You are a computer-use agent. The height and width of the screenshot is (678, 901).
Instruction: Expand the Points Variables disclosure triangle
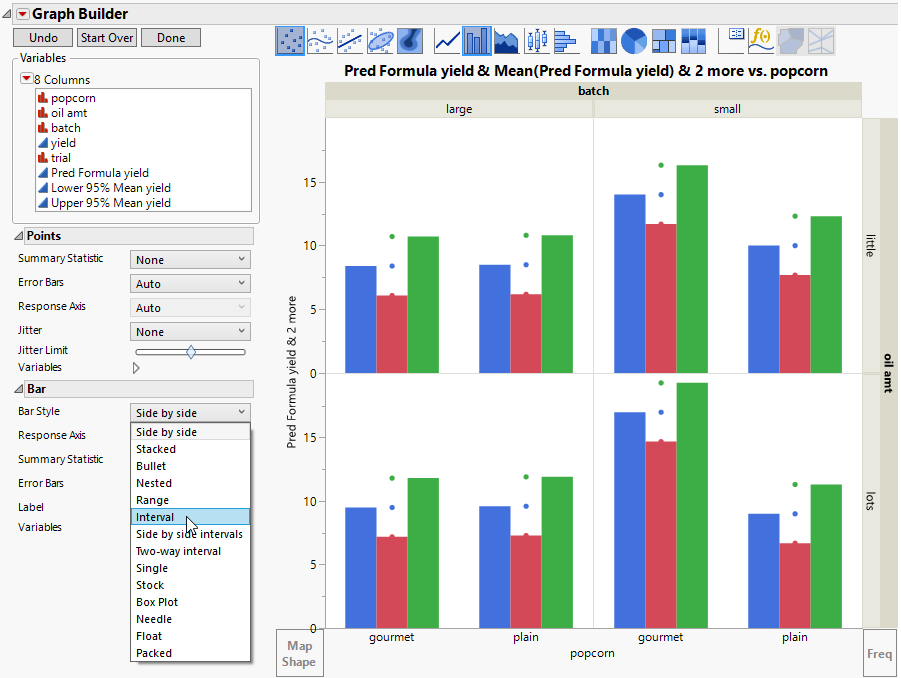[x=136, y=368]
